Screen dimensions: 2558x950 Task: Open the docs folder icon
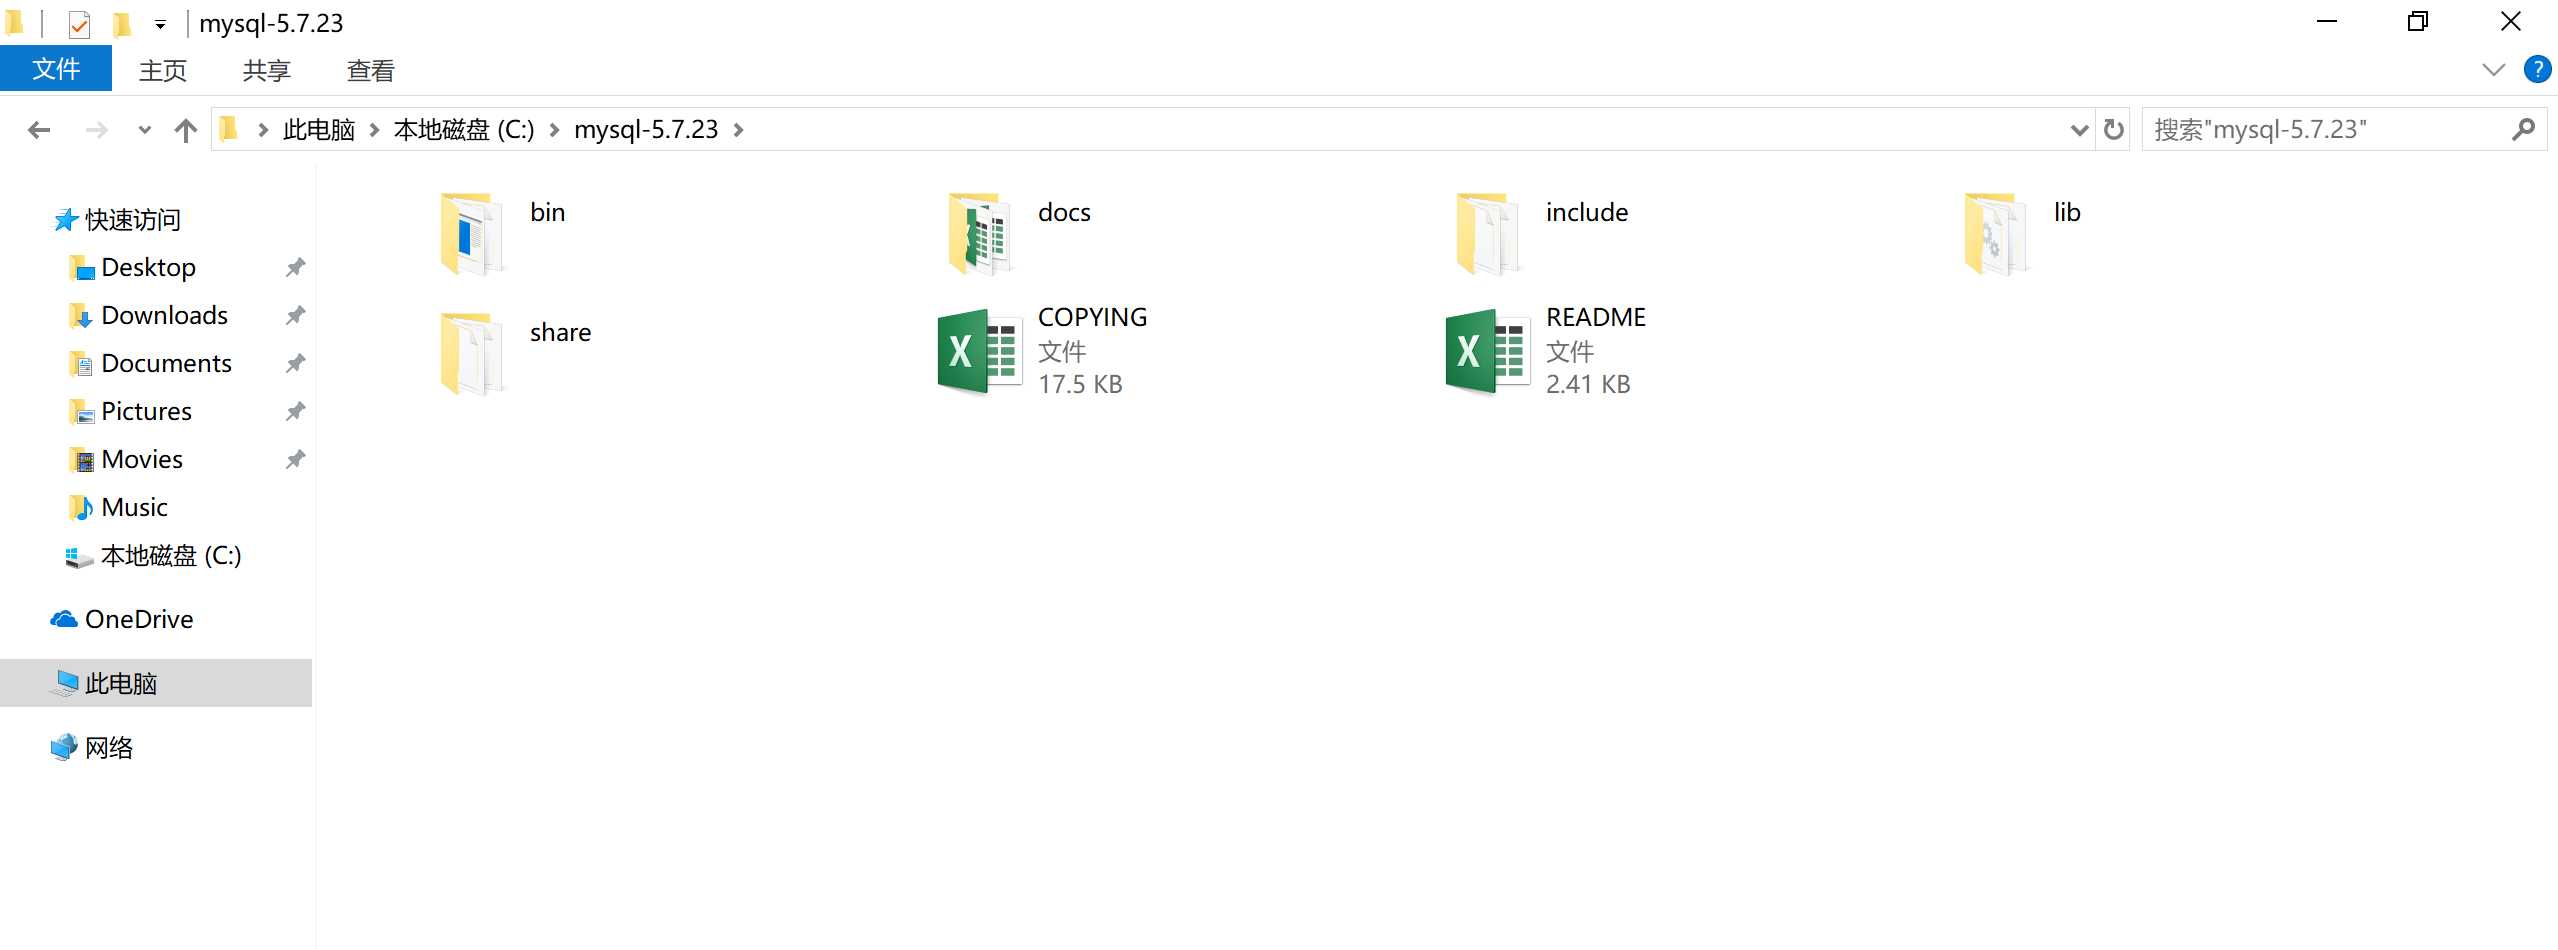[x=979, y=234]
